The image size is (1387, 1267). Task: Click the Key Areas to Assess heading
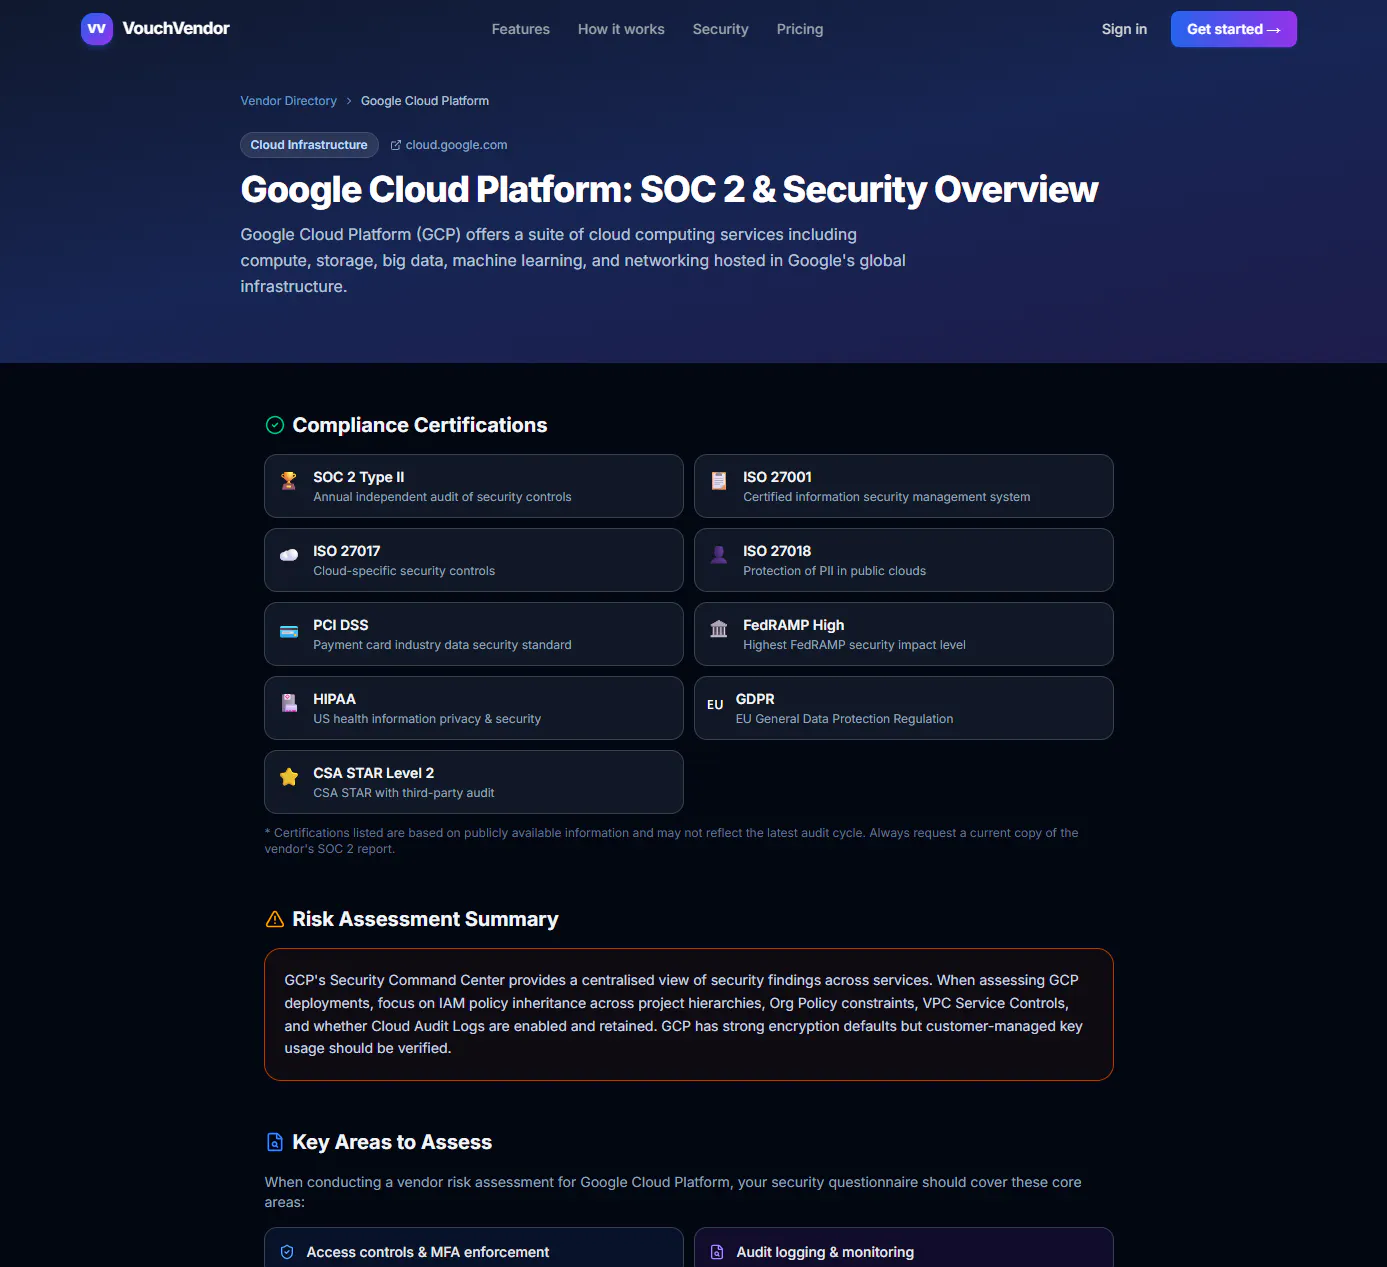click(x=392, y=1142)
